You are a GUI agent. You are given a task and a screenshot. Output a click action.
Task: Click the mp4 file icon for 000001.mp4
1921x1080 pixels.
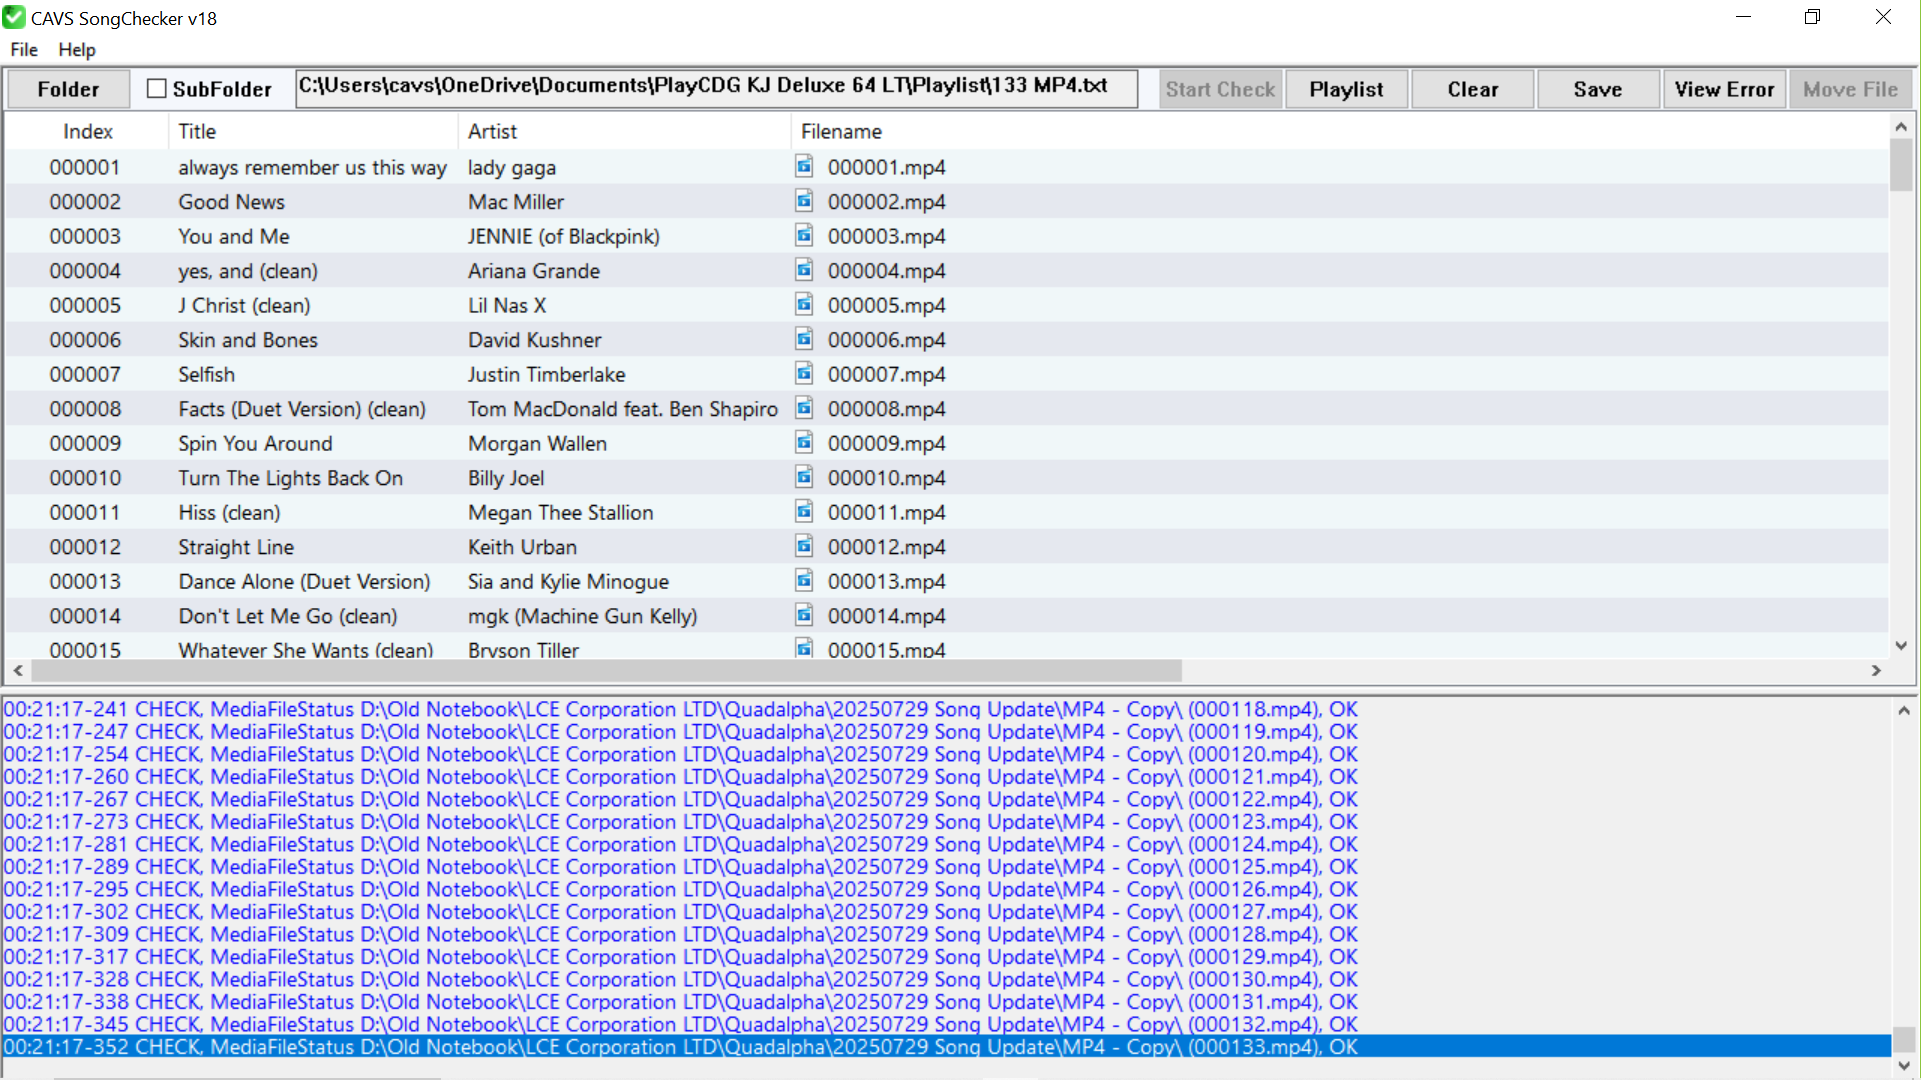tap(804, 166)
